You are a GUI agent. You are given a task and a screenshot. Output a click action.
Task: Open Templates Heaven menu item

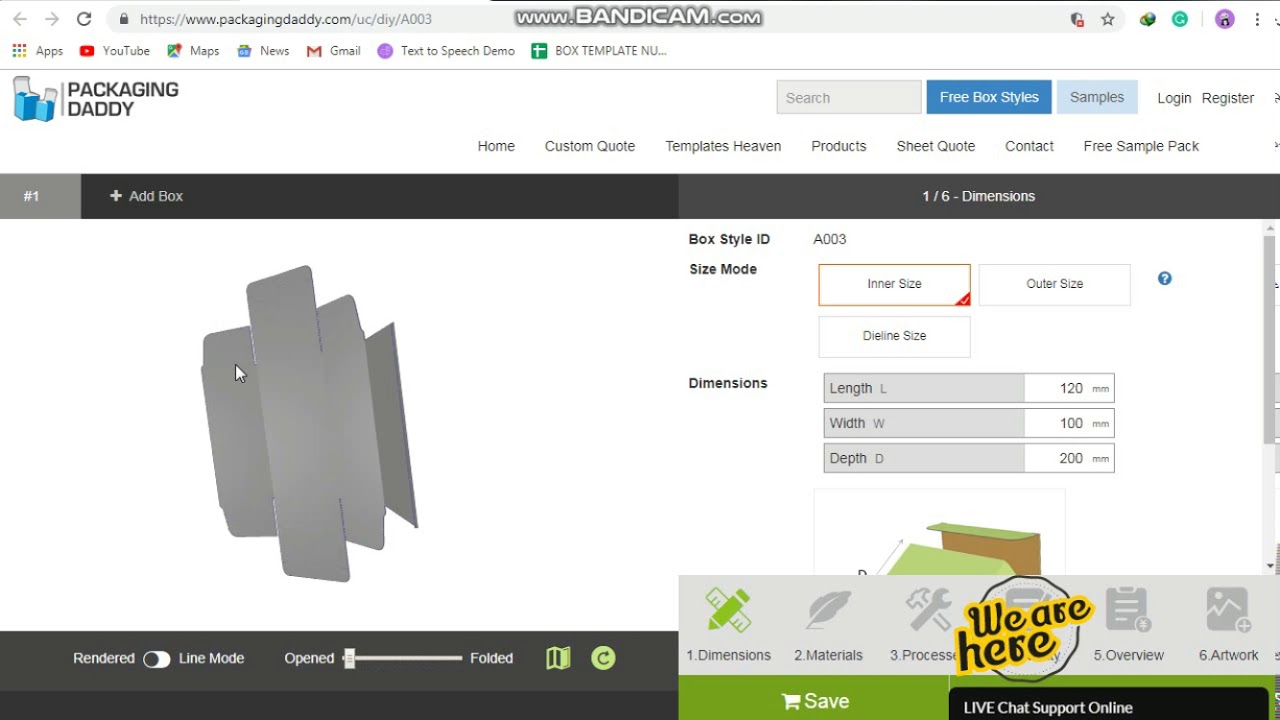click(x=723, y=146)
